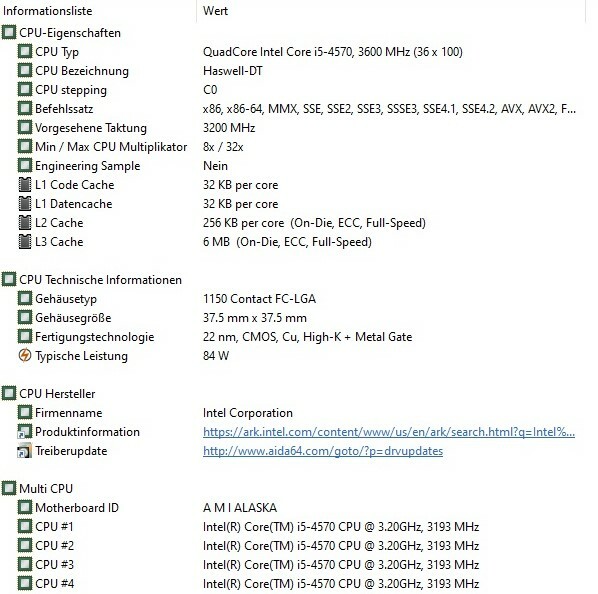Select the stepping value C0
This screenshot has height=594, width=598.
pos(210,90)
